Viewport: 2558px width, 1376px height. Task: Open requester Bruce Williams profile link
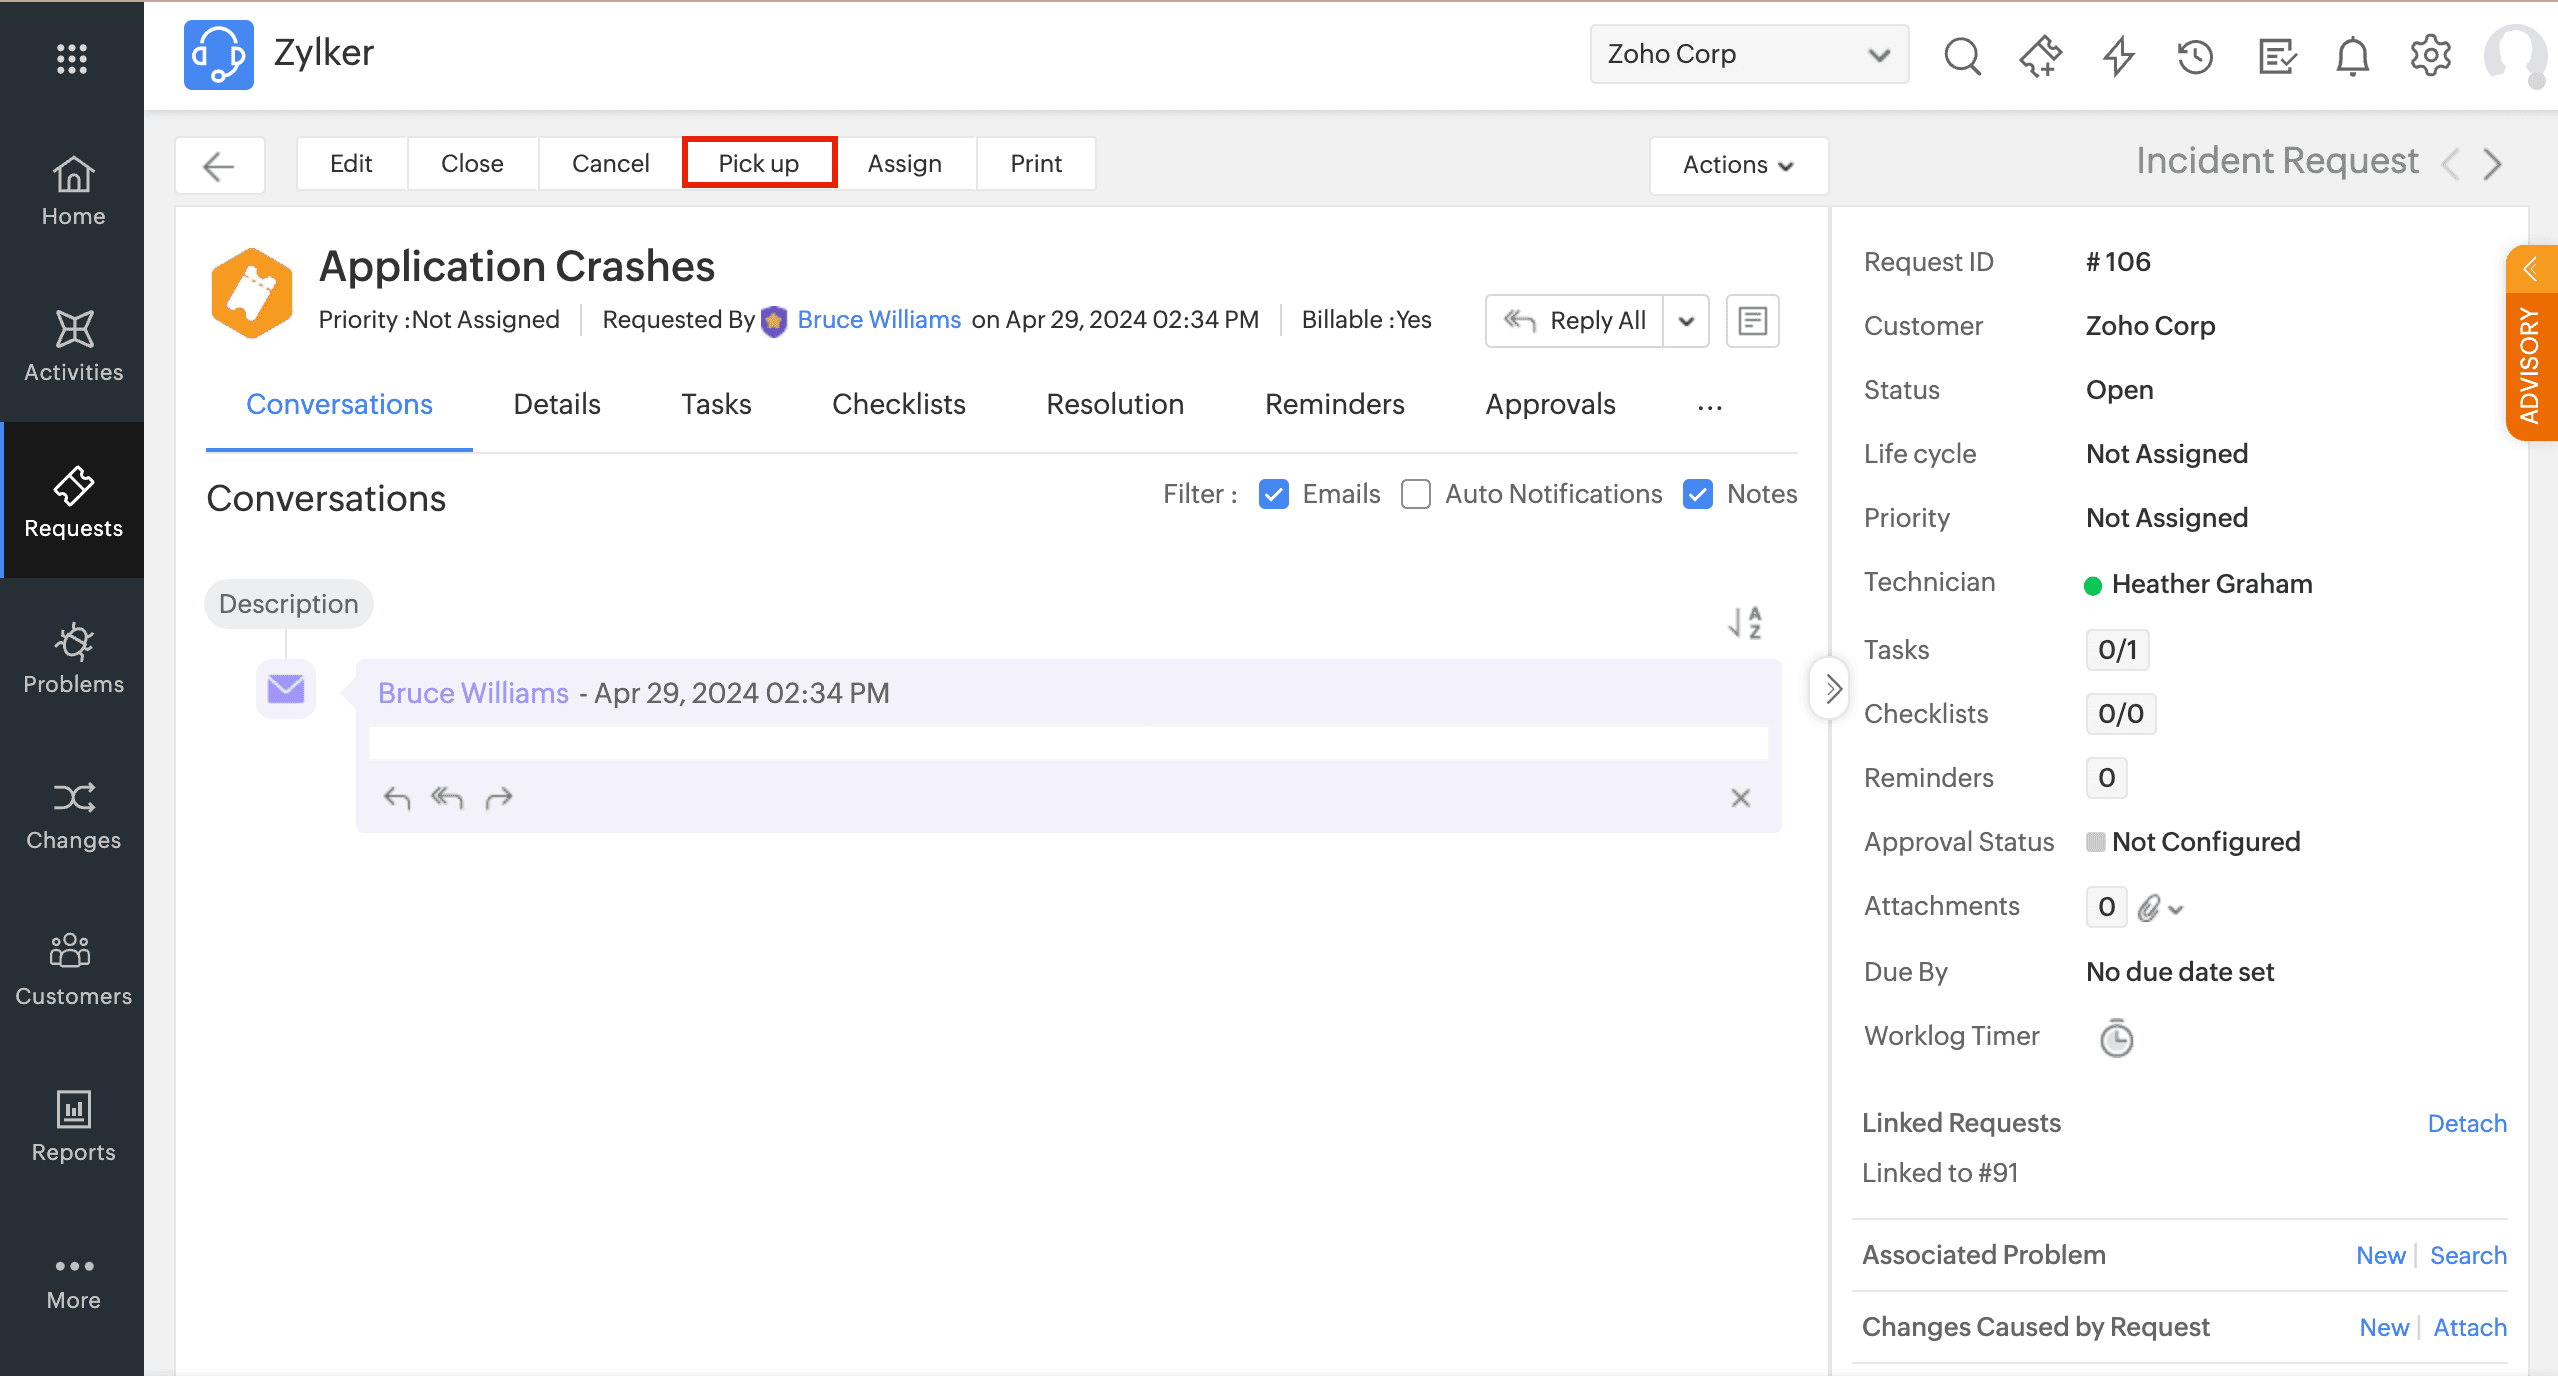pyautogui.click(x=878, y=320)
